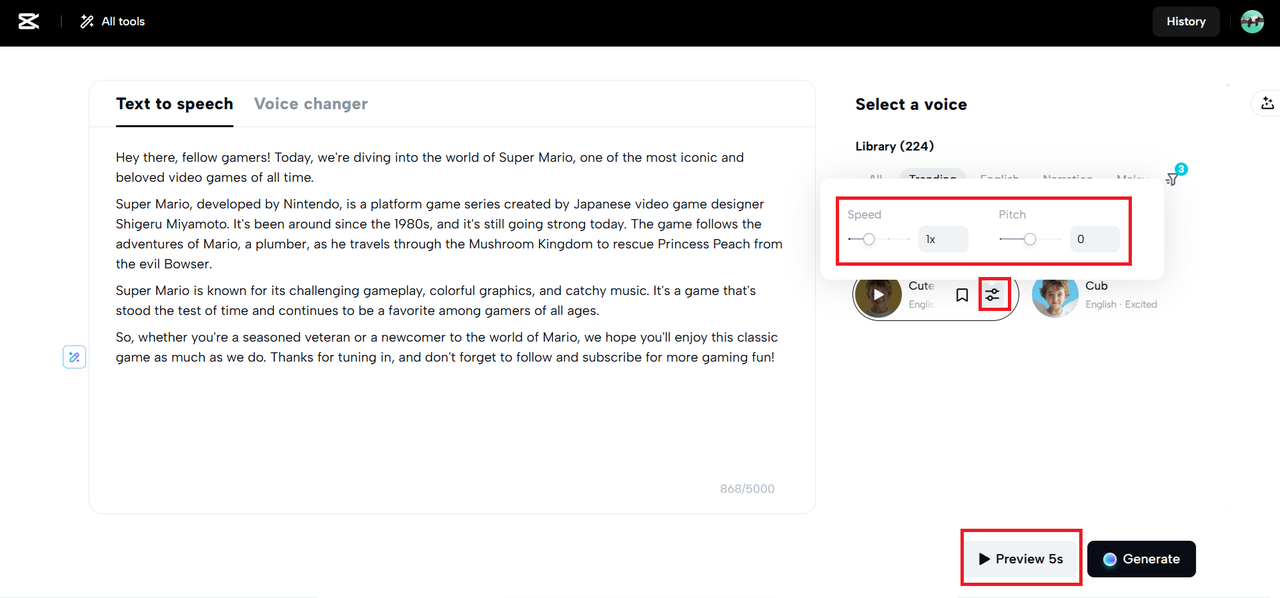Image resolution: width=1280 pixels, height=598 pixels.
Task: Select the Text to speech tab
Action: pos(174,104)
